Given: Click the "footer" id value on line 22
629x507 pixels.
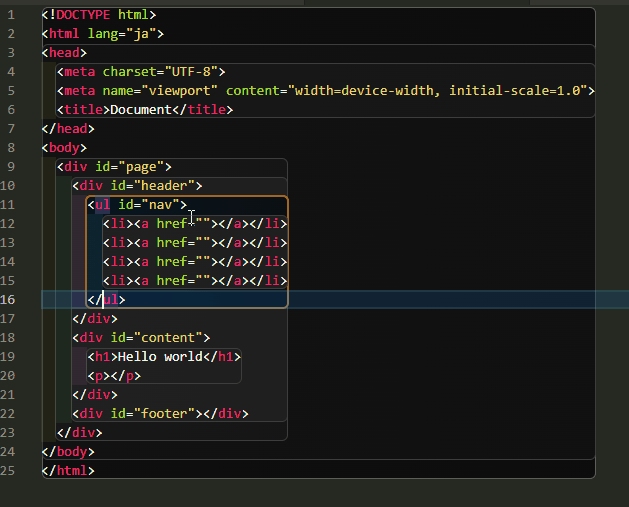Looking at the screenshot, I should (x=166, y=413).
